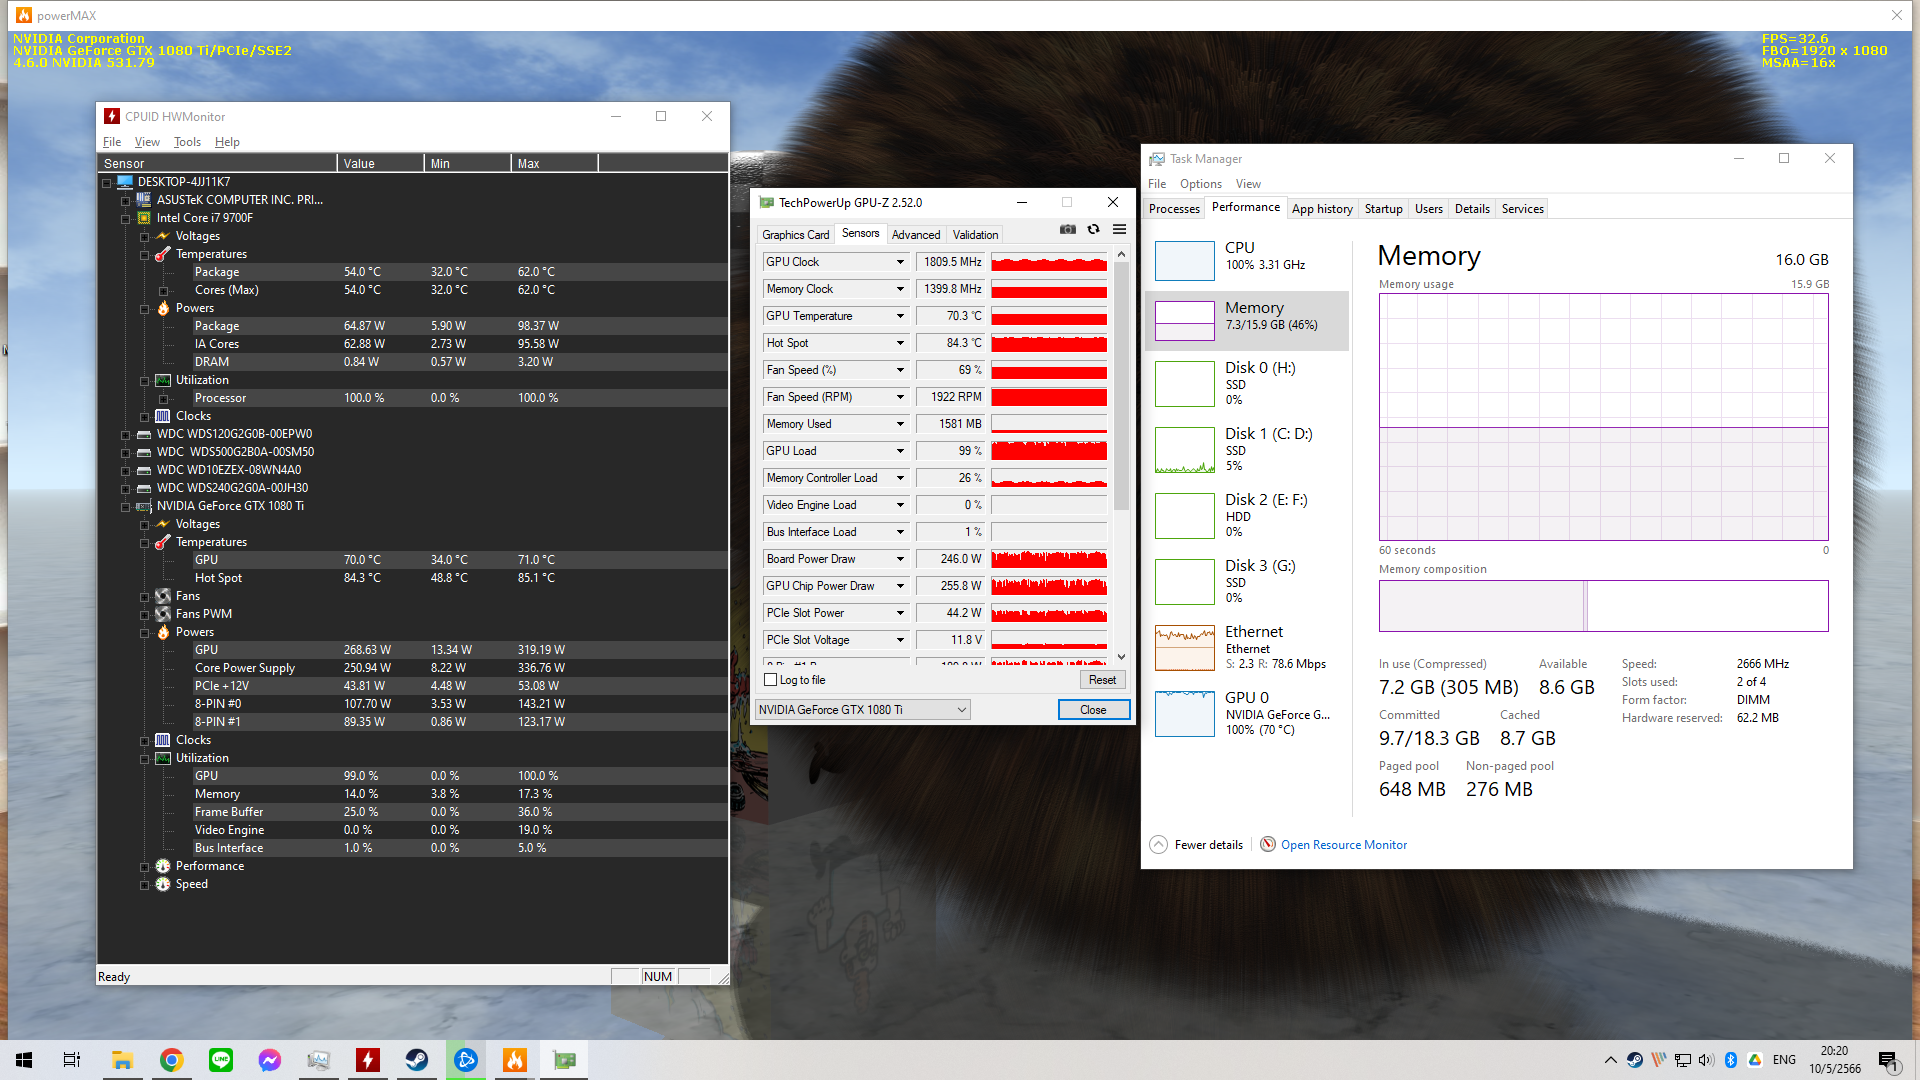Open Messenger from the taskbar

click(270, 1060)
